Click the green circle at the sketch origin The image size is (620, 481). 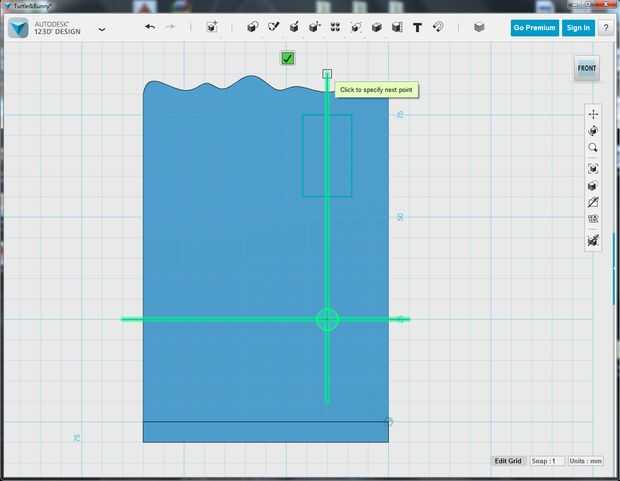click(327, 319)
